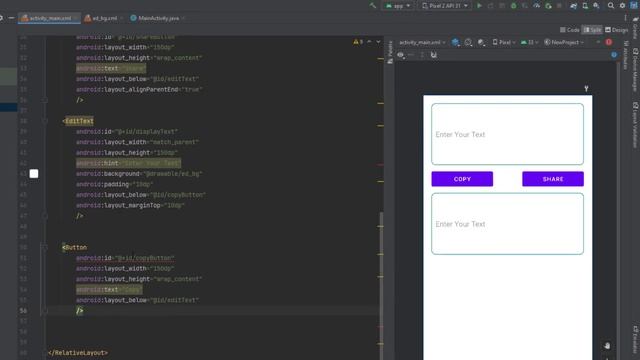
Task: Switch editor to Split view mode
Action: (592, 30)
